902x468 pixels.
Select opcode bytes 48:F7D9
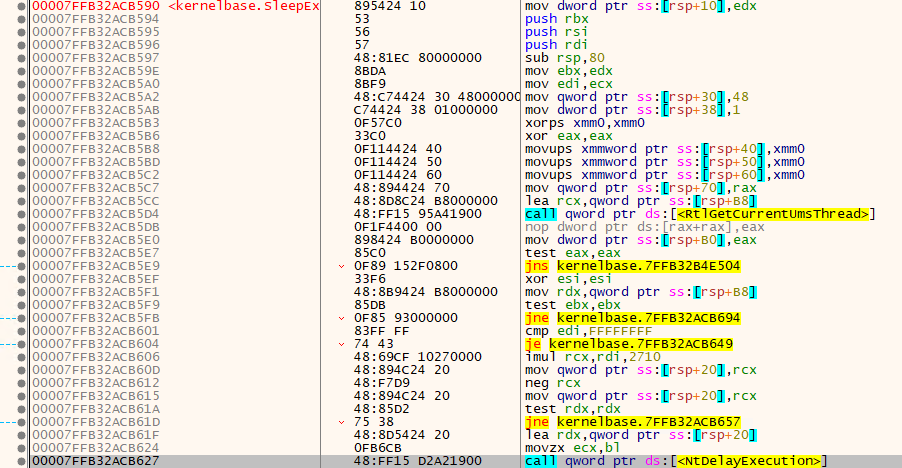point(381,383)
